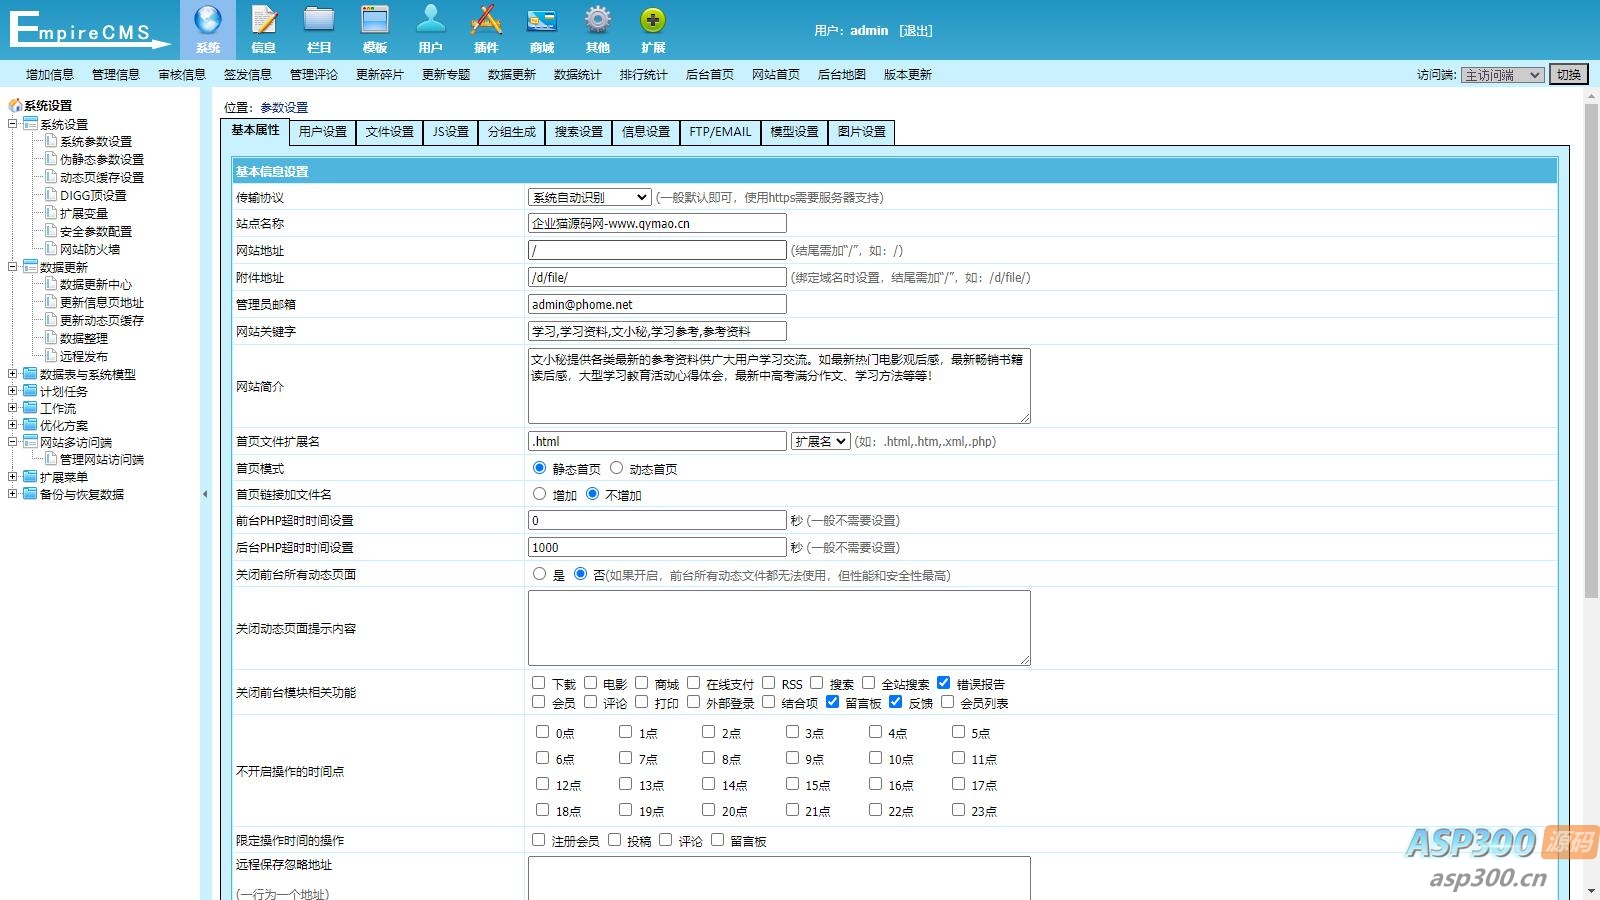Select the 动态首页 radio button
Screen dimensions: 1600x900
[617, 468]
